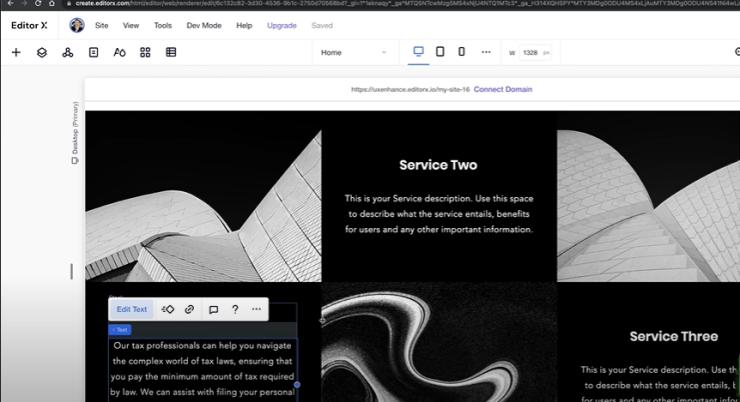Open the Pages panel icon
Image resolution: width=740 pixels, height=402 pixels.
click(x=93, y=52)
